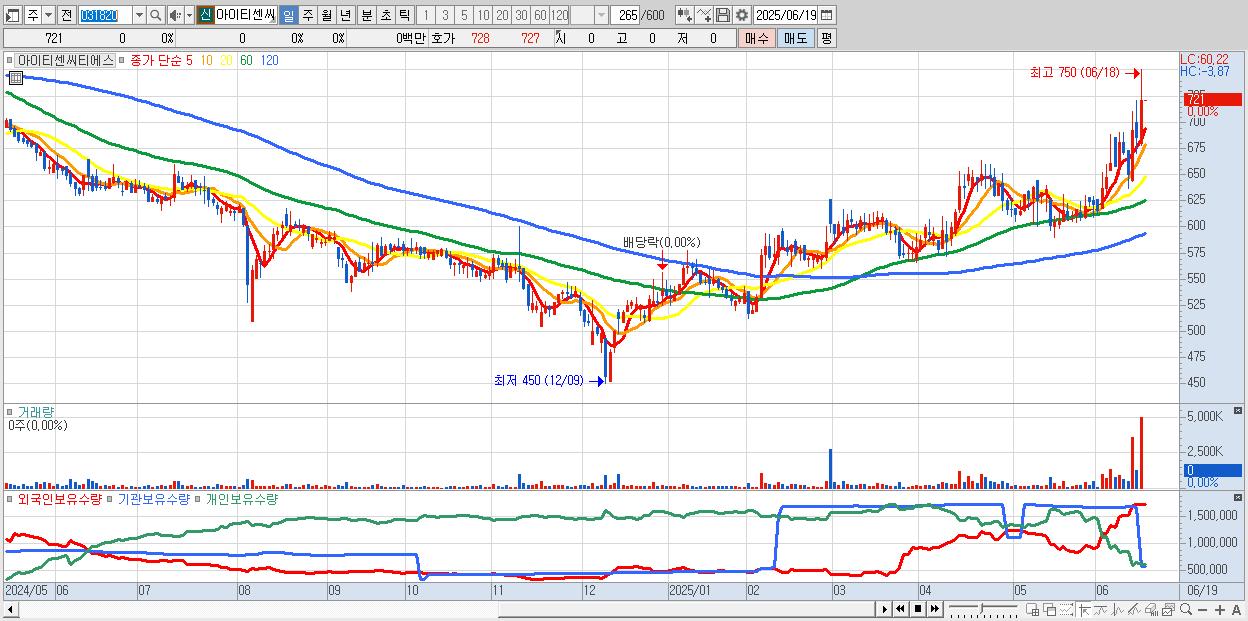Click the overlapping windows icon

point(1050,610)
